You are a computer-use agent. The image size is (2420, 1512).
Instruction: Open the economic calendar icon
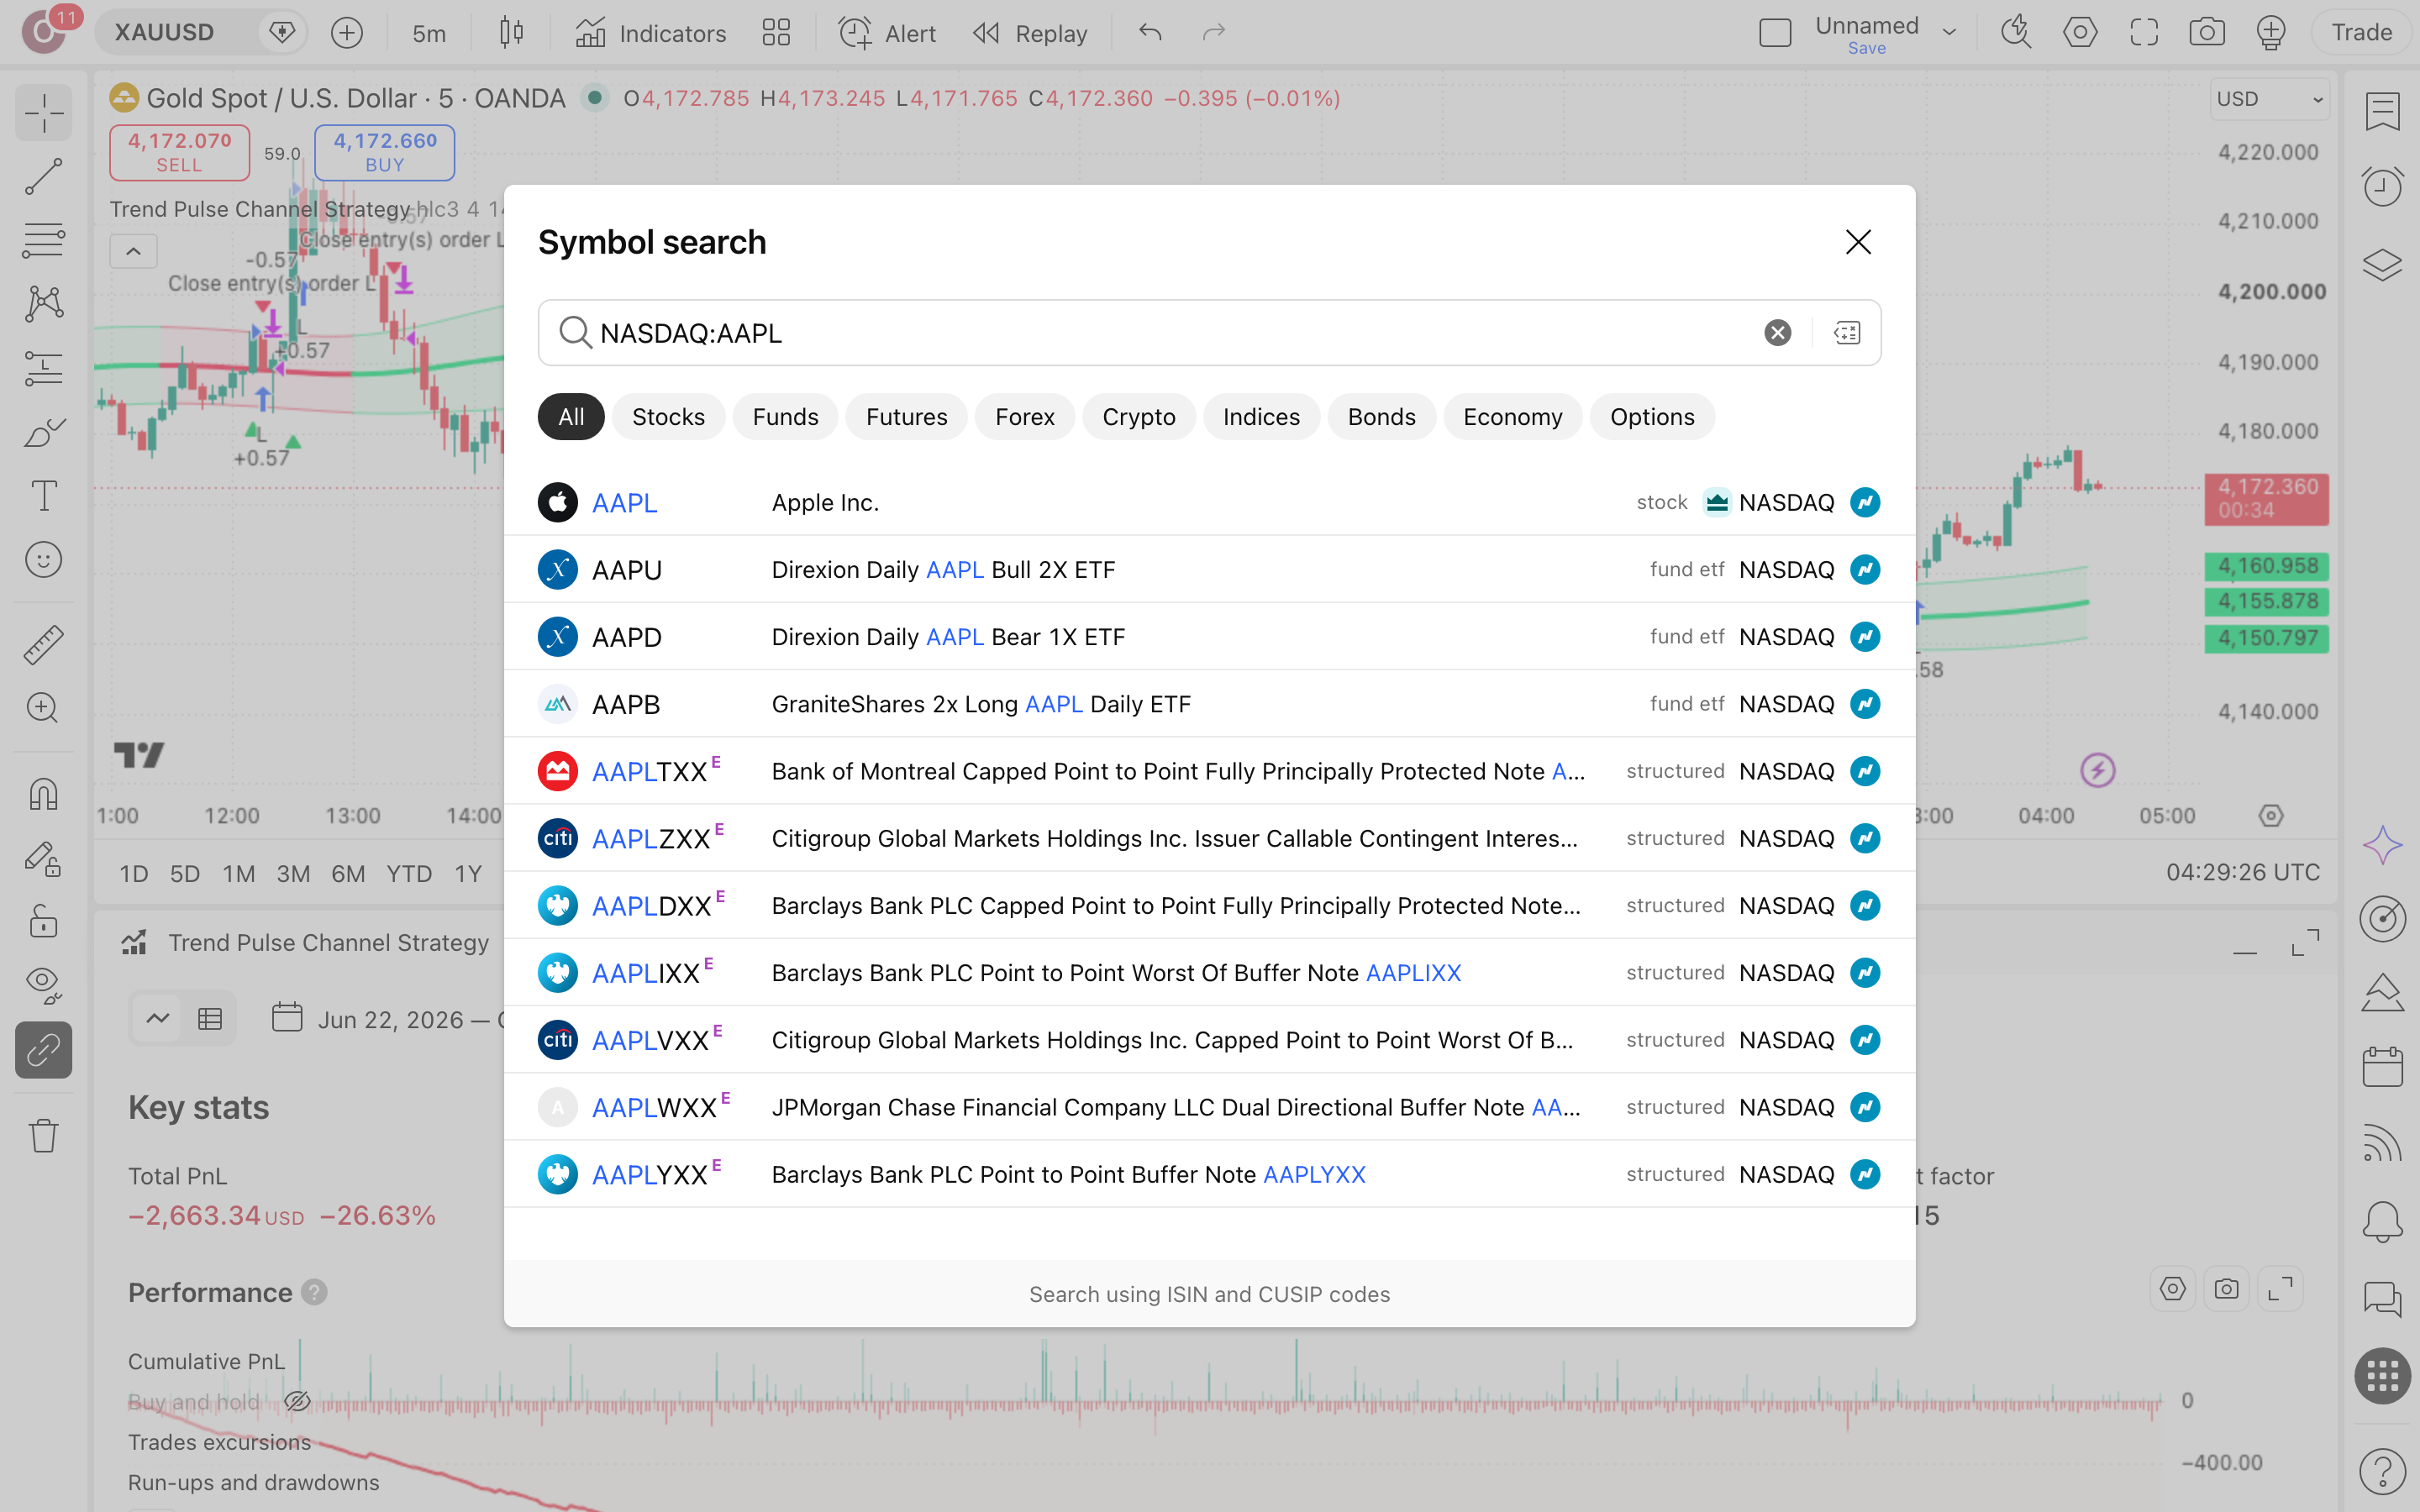(2382, 1067)
